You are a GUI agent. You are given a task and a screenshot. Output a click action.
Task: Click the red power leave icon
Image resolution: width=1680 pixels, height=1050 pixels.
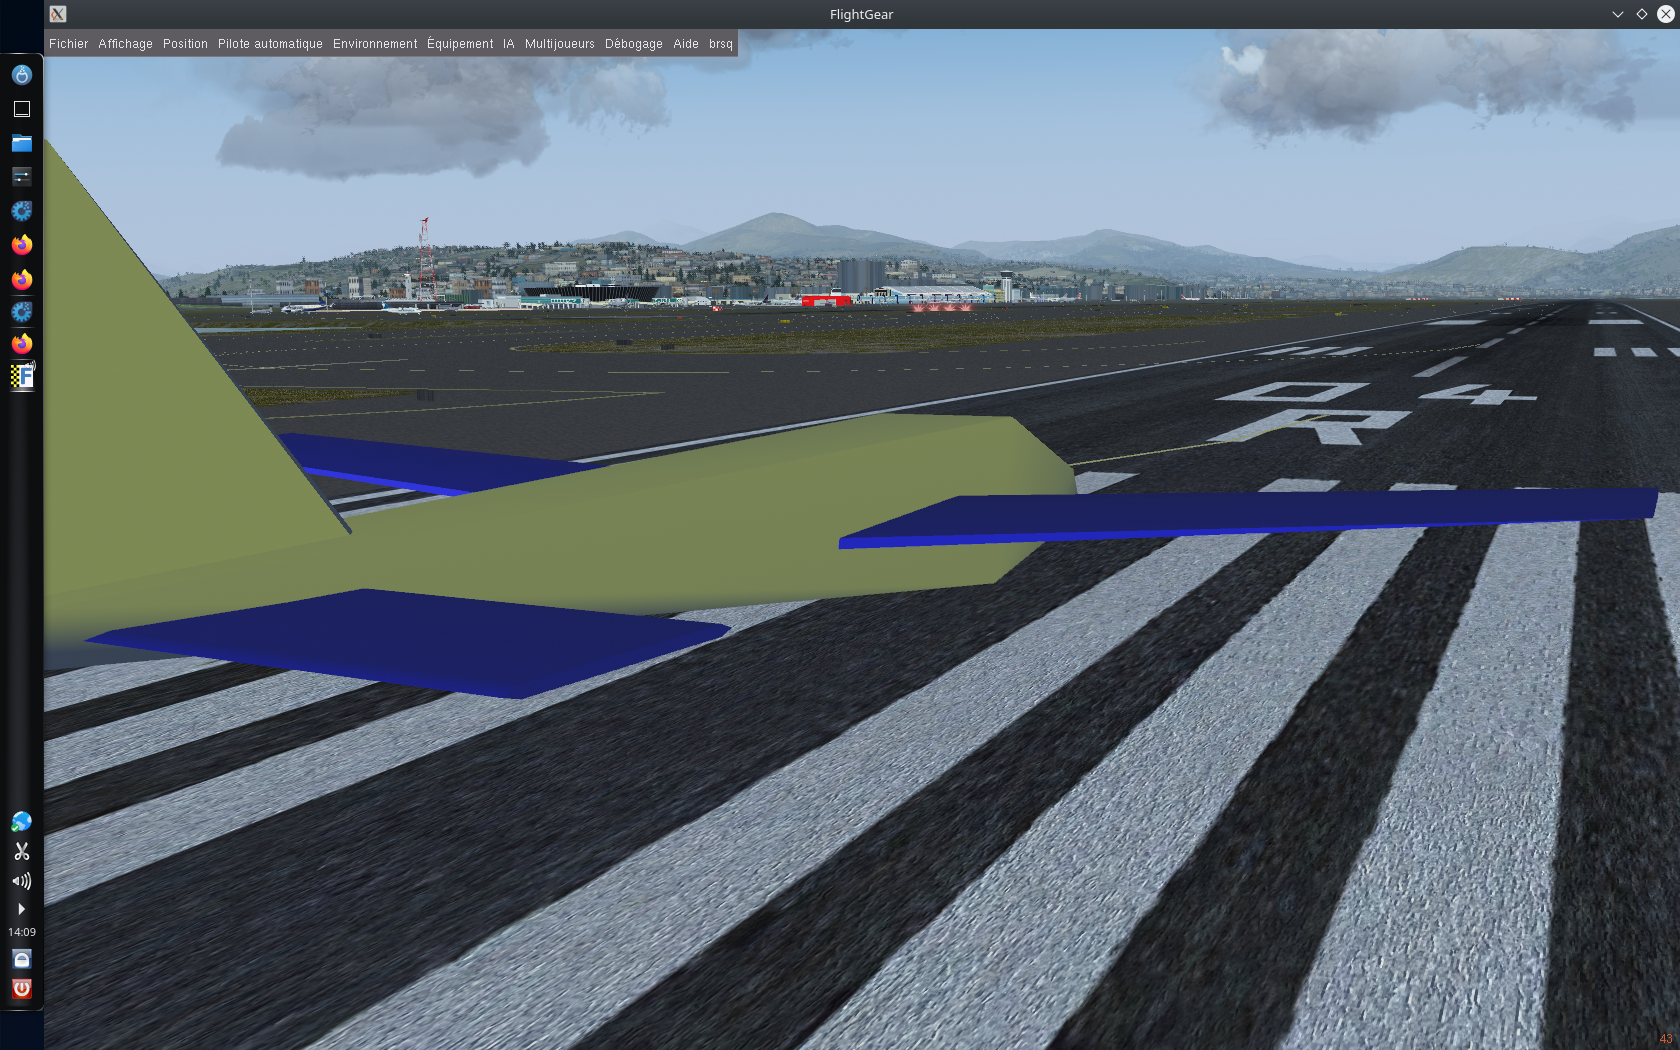[x=21, y=989]
